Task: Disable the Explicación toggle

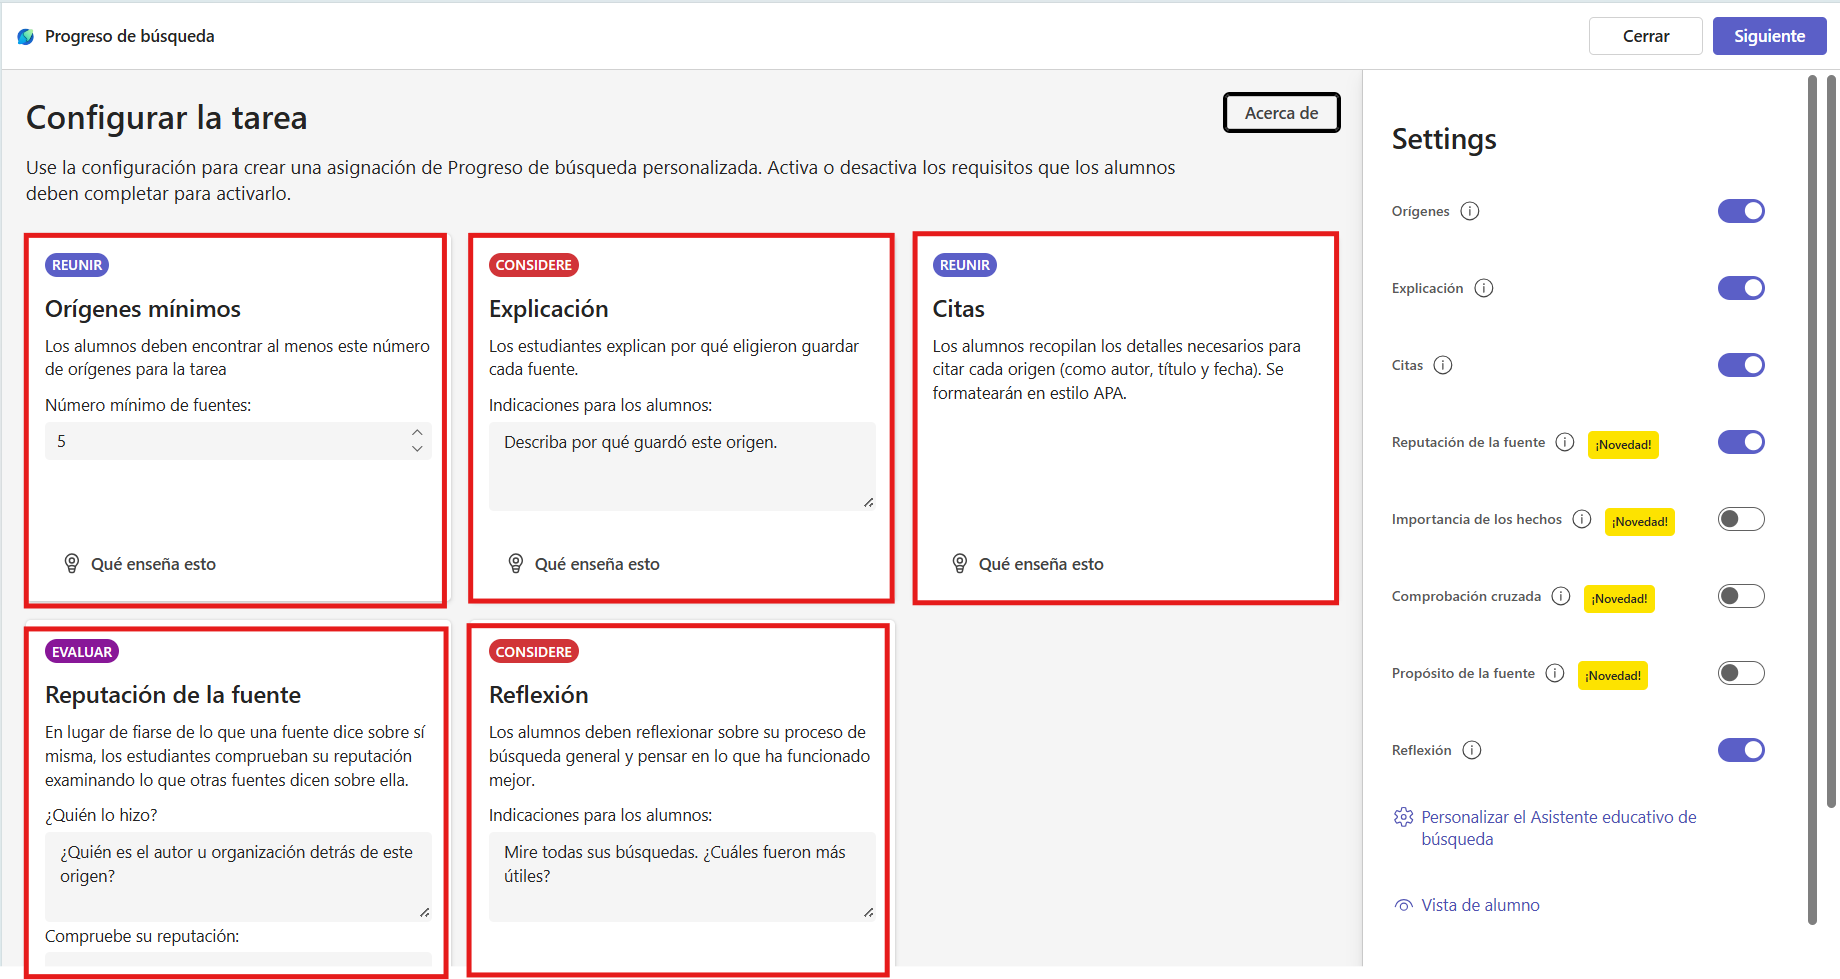Action: (1741, 288)
